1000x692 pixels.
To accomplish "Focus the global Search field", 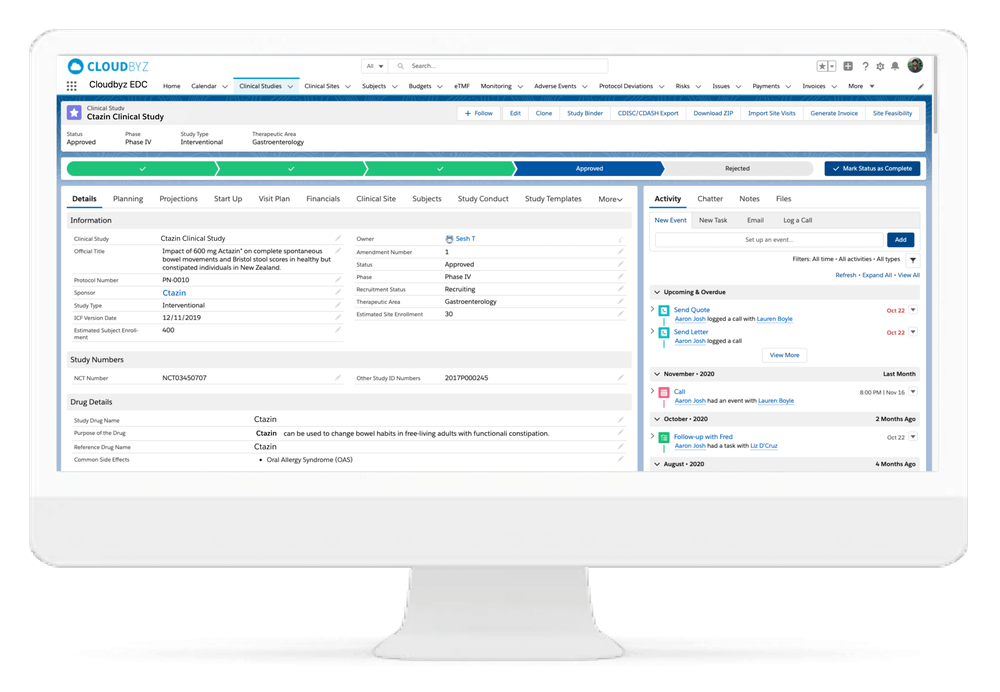I will point(499,66).
